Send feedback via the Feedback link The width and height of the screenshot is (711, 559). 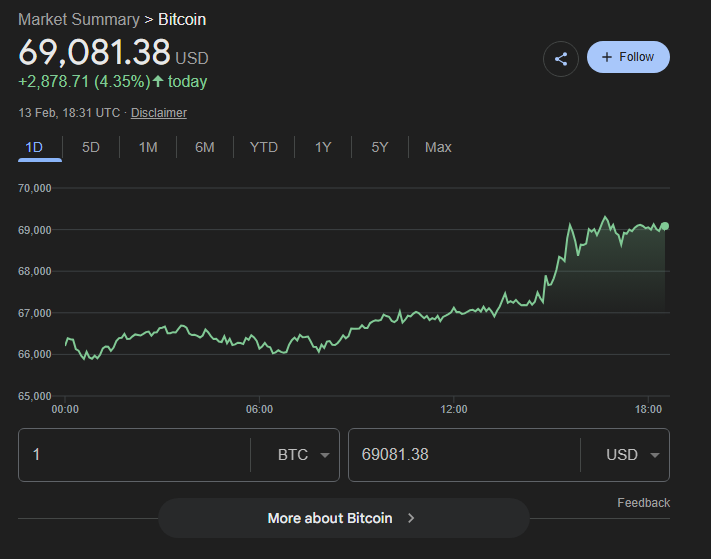click(x=643, y=503)
